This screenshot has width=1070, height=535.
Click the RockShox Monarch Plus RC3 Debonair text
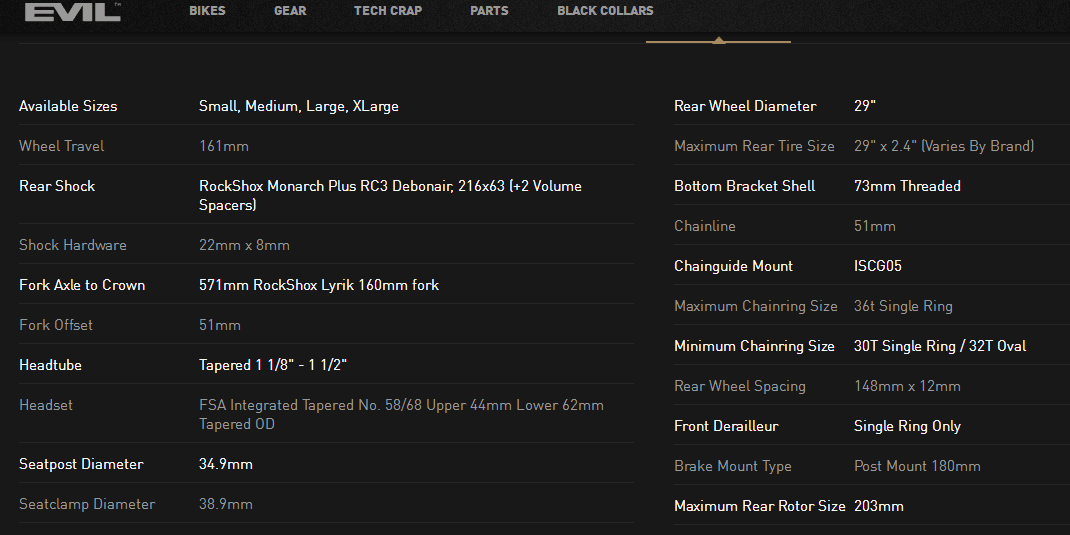[390, 195]
